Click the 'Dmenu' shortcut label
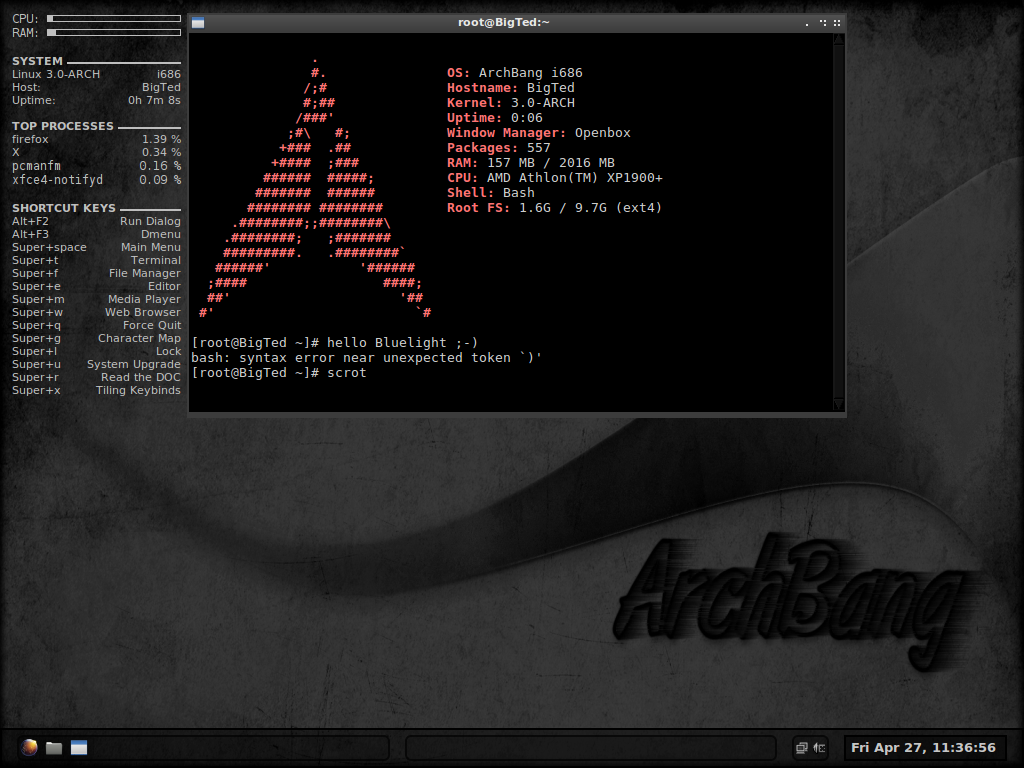Viewport: 1024px width, 768px height. (x=161, y=234)
